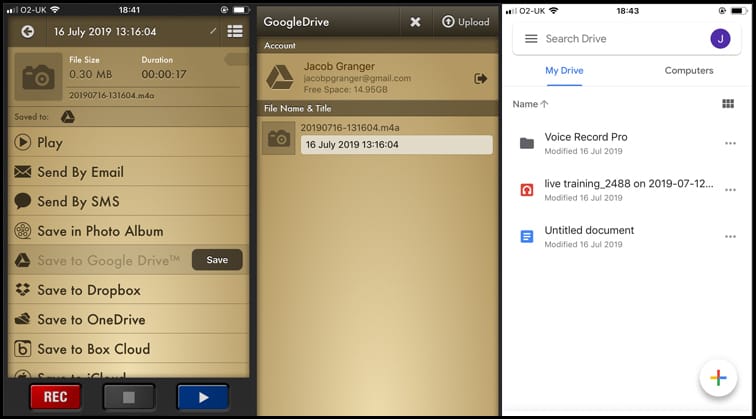Tap the Photo Album reel icon

coord(23,230)
